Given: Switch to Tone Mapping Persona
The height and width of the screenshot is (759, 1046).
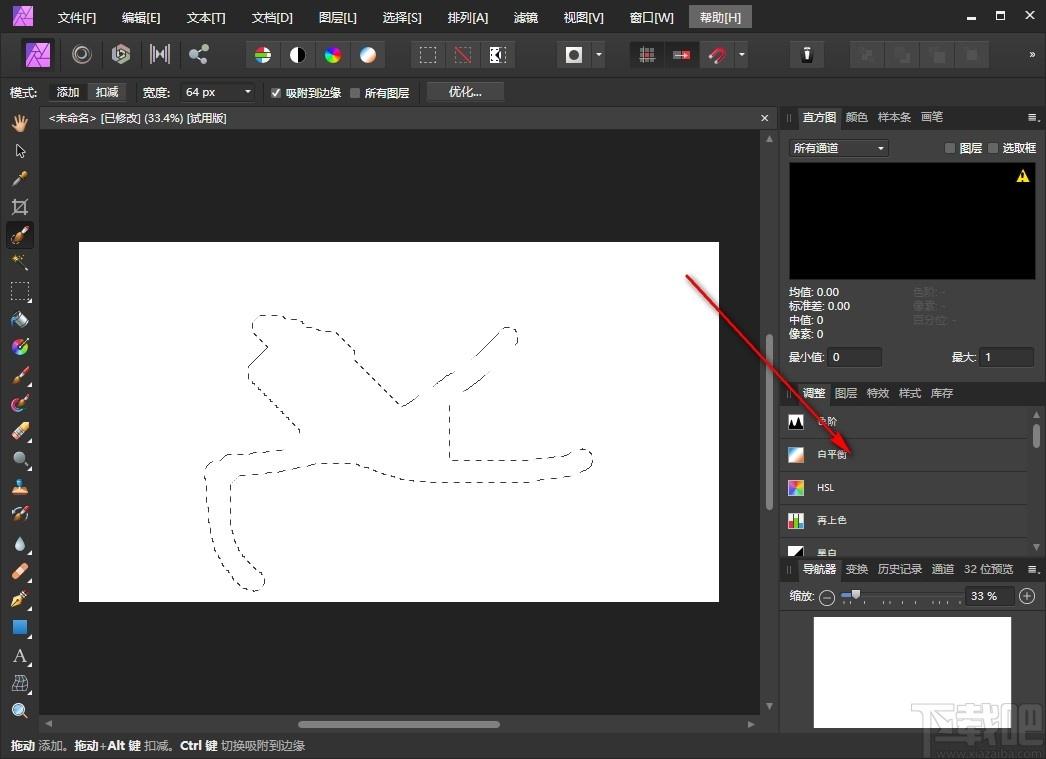Looking at the screenshot, I should tap(159, 54).
